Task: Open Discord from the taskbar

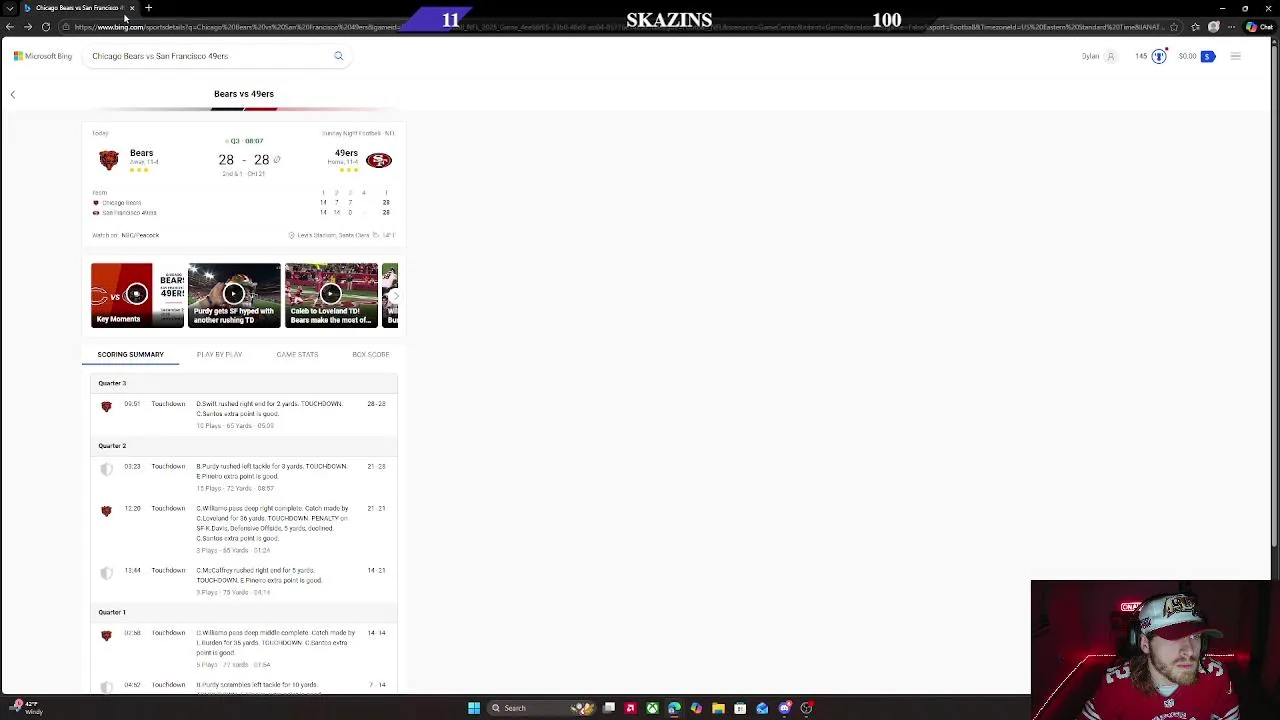Action: 784,708
